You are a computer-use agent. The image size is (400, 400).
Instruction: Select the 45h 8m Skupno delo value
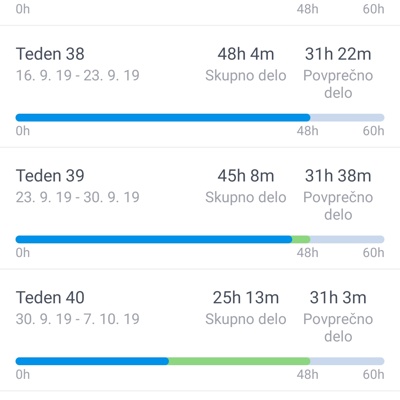pos(246,176)
